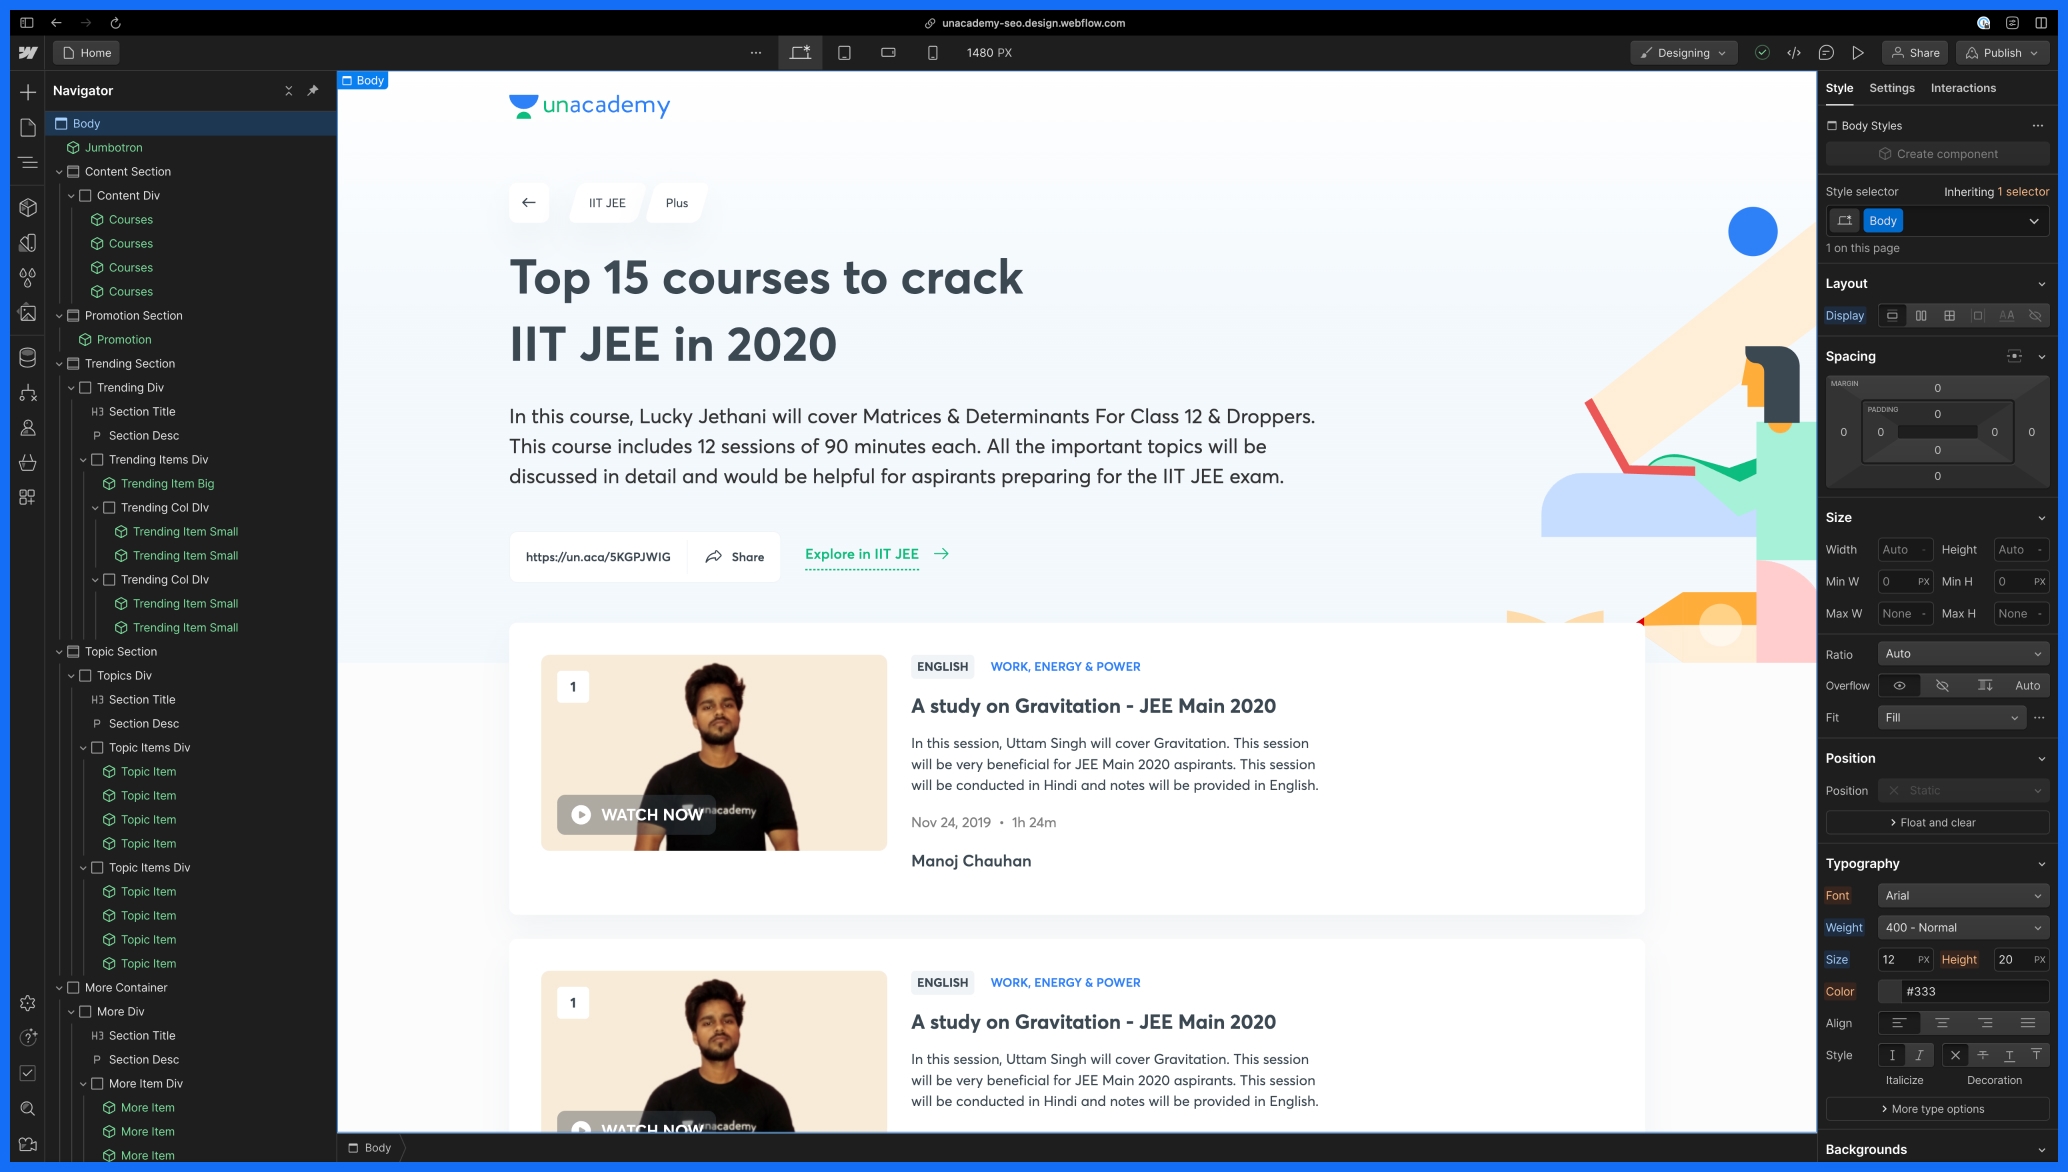Open the Designing mode dropdown
Screen dimensions: 2068x1172
tap(1683, 53)
